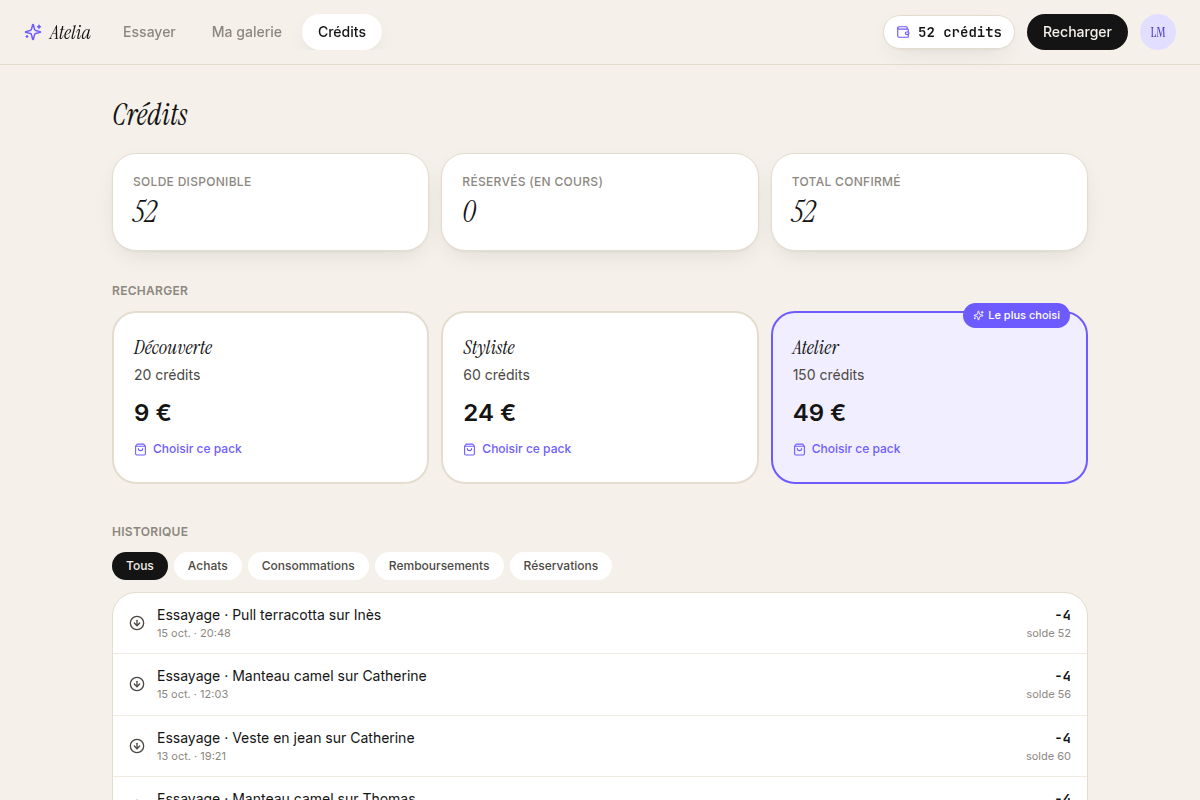This screenshot has height=800, width=1200.
Task: Click Essayage · Veste en jean sur Catherine
Action: pyautogui.click(x=286, y=738)
